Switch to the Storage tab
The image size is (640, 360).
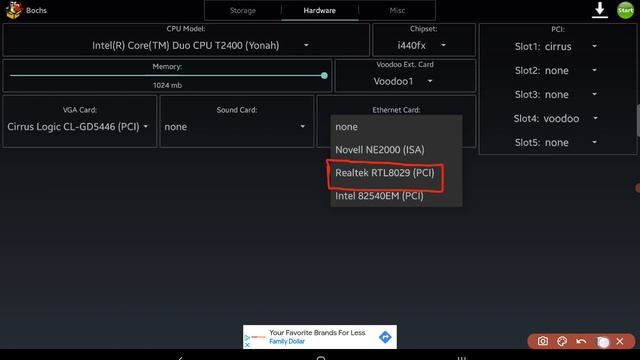click(x=242, y=11)
